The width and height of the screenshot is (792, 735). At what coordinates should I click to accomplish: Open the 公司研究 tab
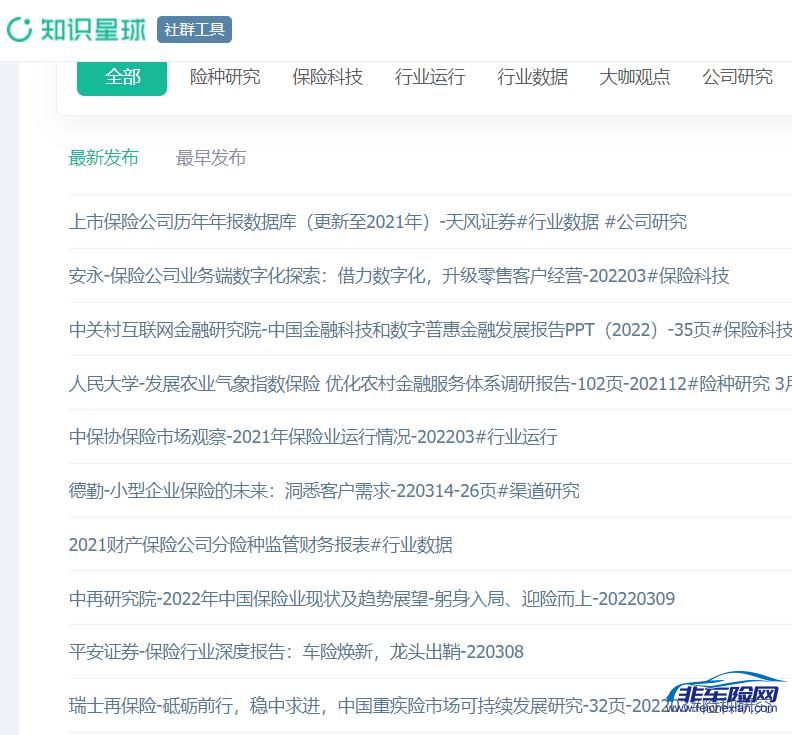click(x=737, y=77)
